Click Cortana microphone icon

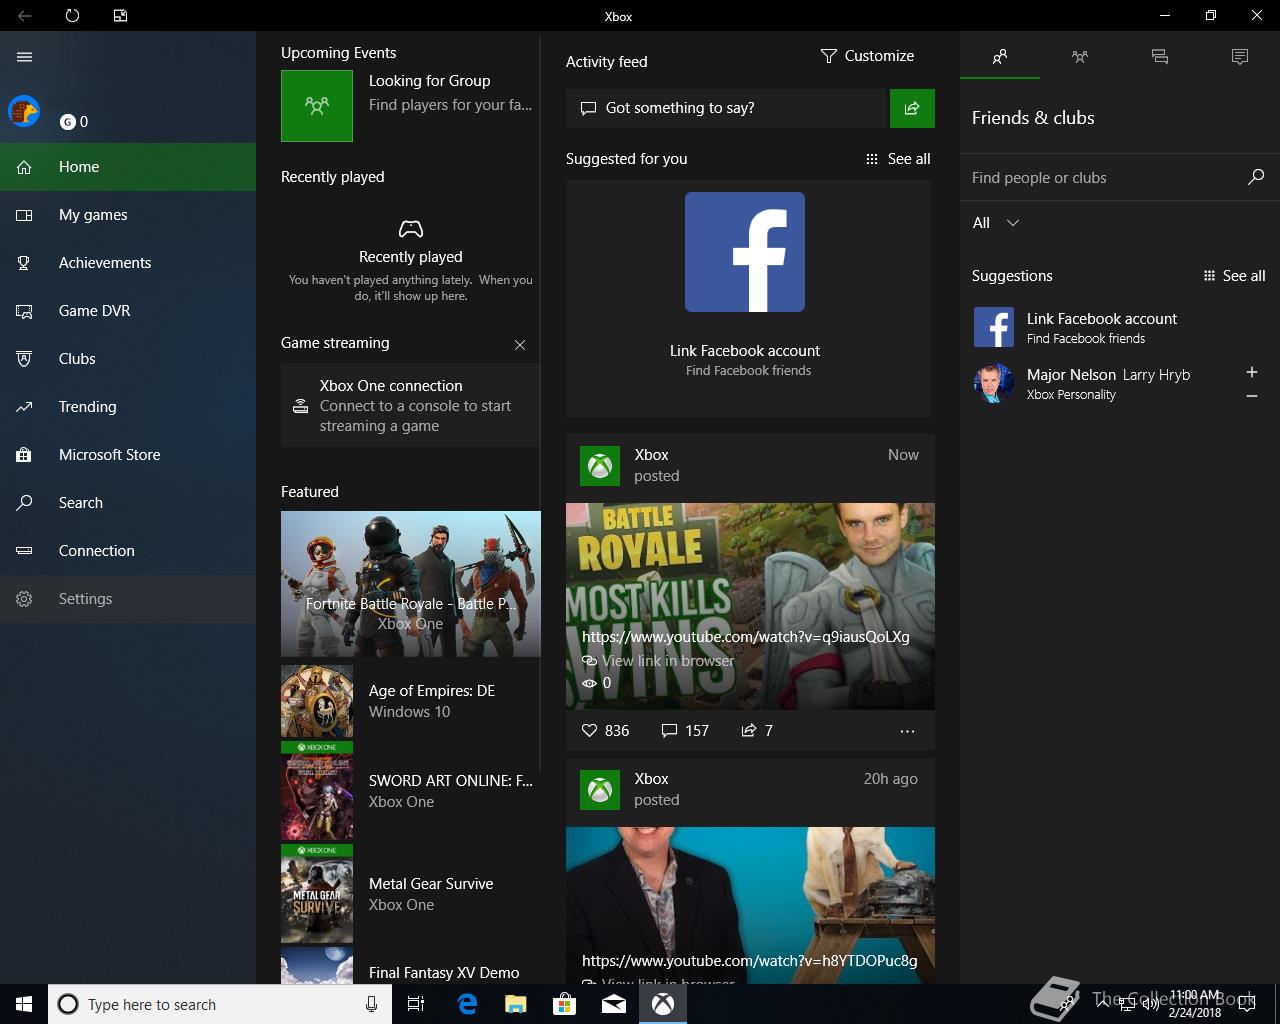[x=371, y=1004]
